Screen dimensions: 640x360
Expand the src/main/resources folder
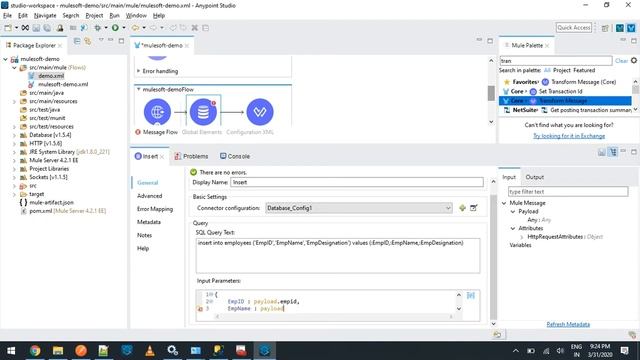pos(14,101)
